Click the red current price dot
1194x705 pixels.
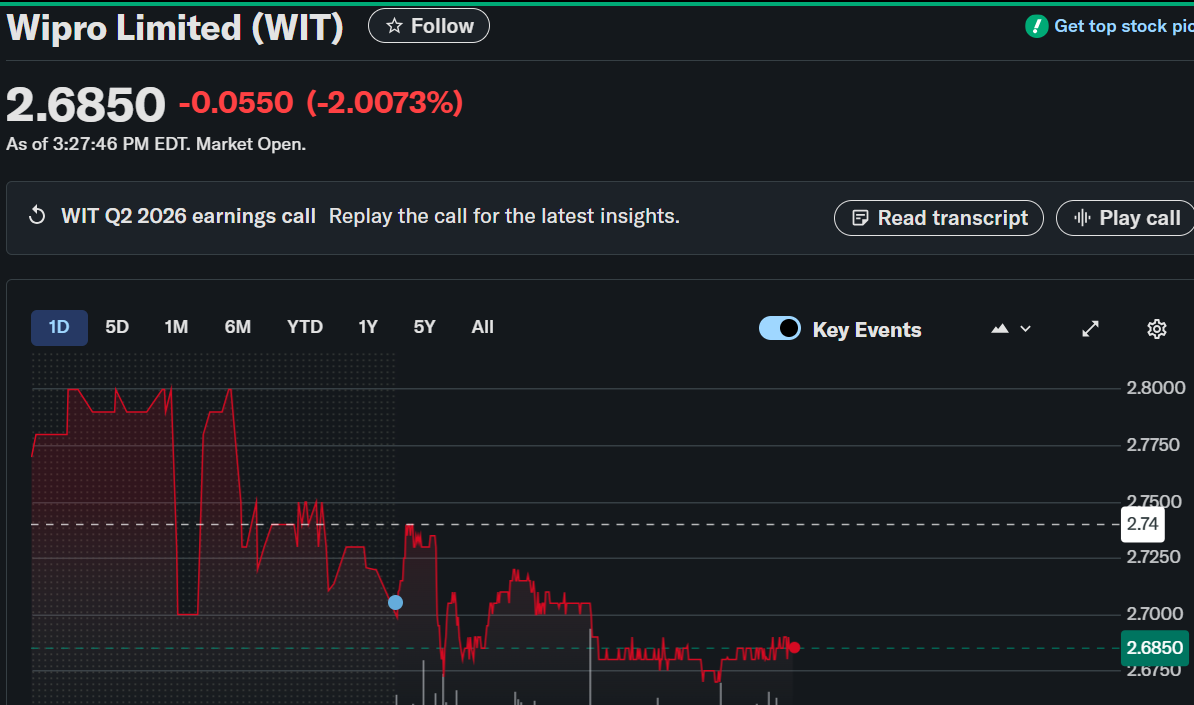coord(794,647)
